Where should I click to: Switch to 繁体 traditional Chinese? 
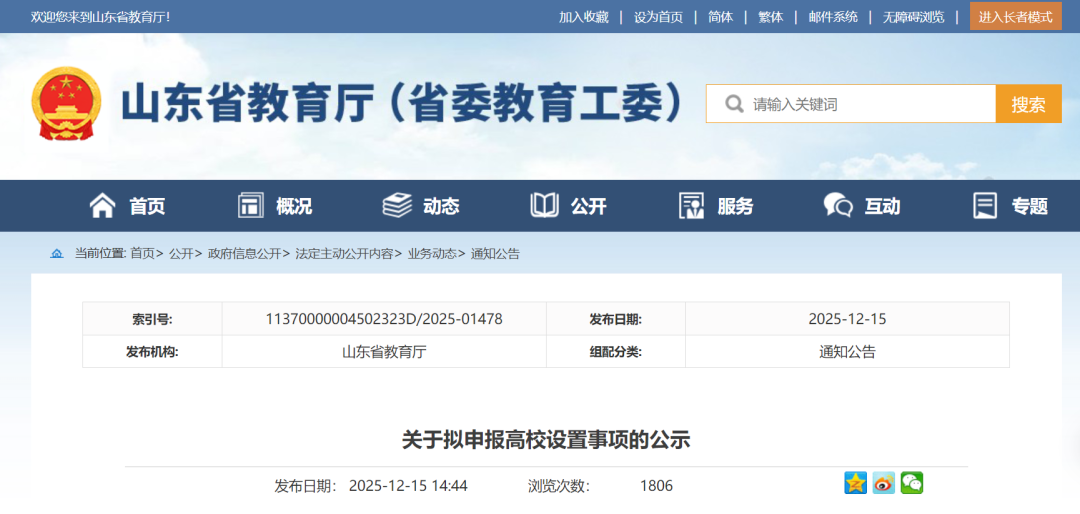[771, 17]
